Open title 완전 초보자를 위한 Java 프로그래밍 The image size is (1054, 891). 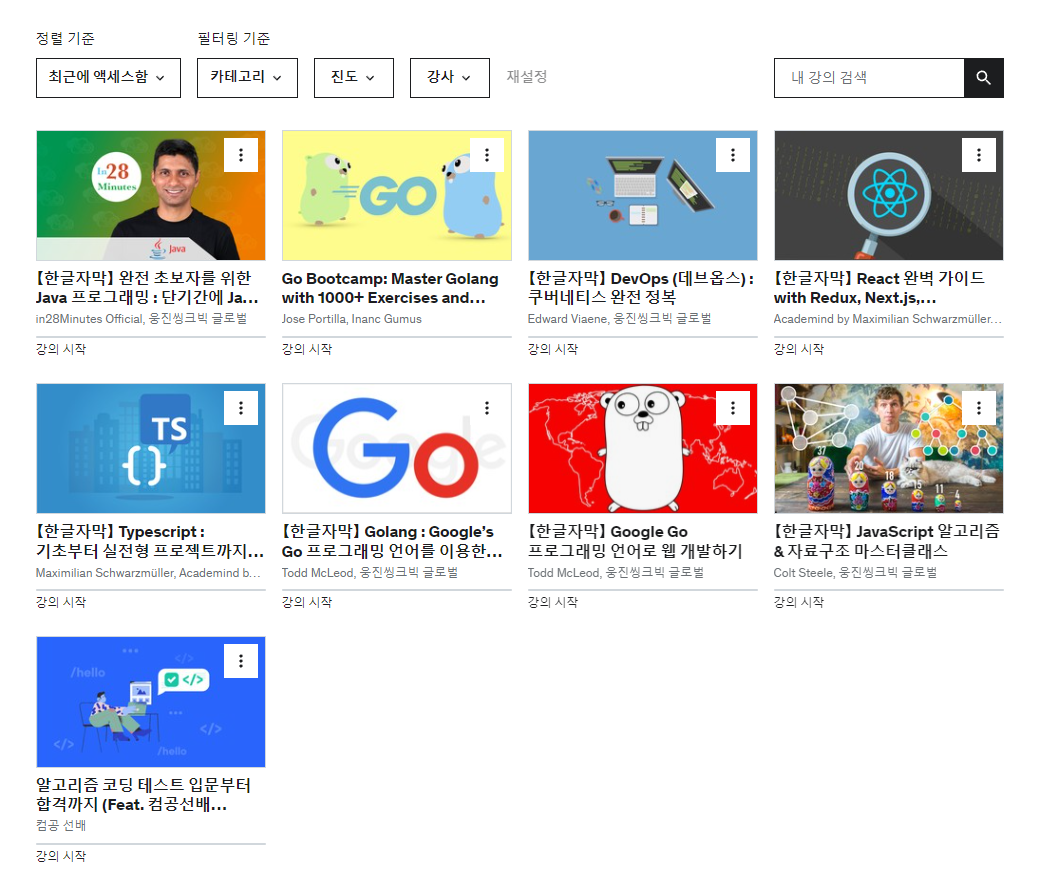[x=147, y=288]
